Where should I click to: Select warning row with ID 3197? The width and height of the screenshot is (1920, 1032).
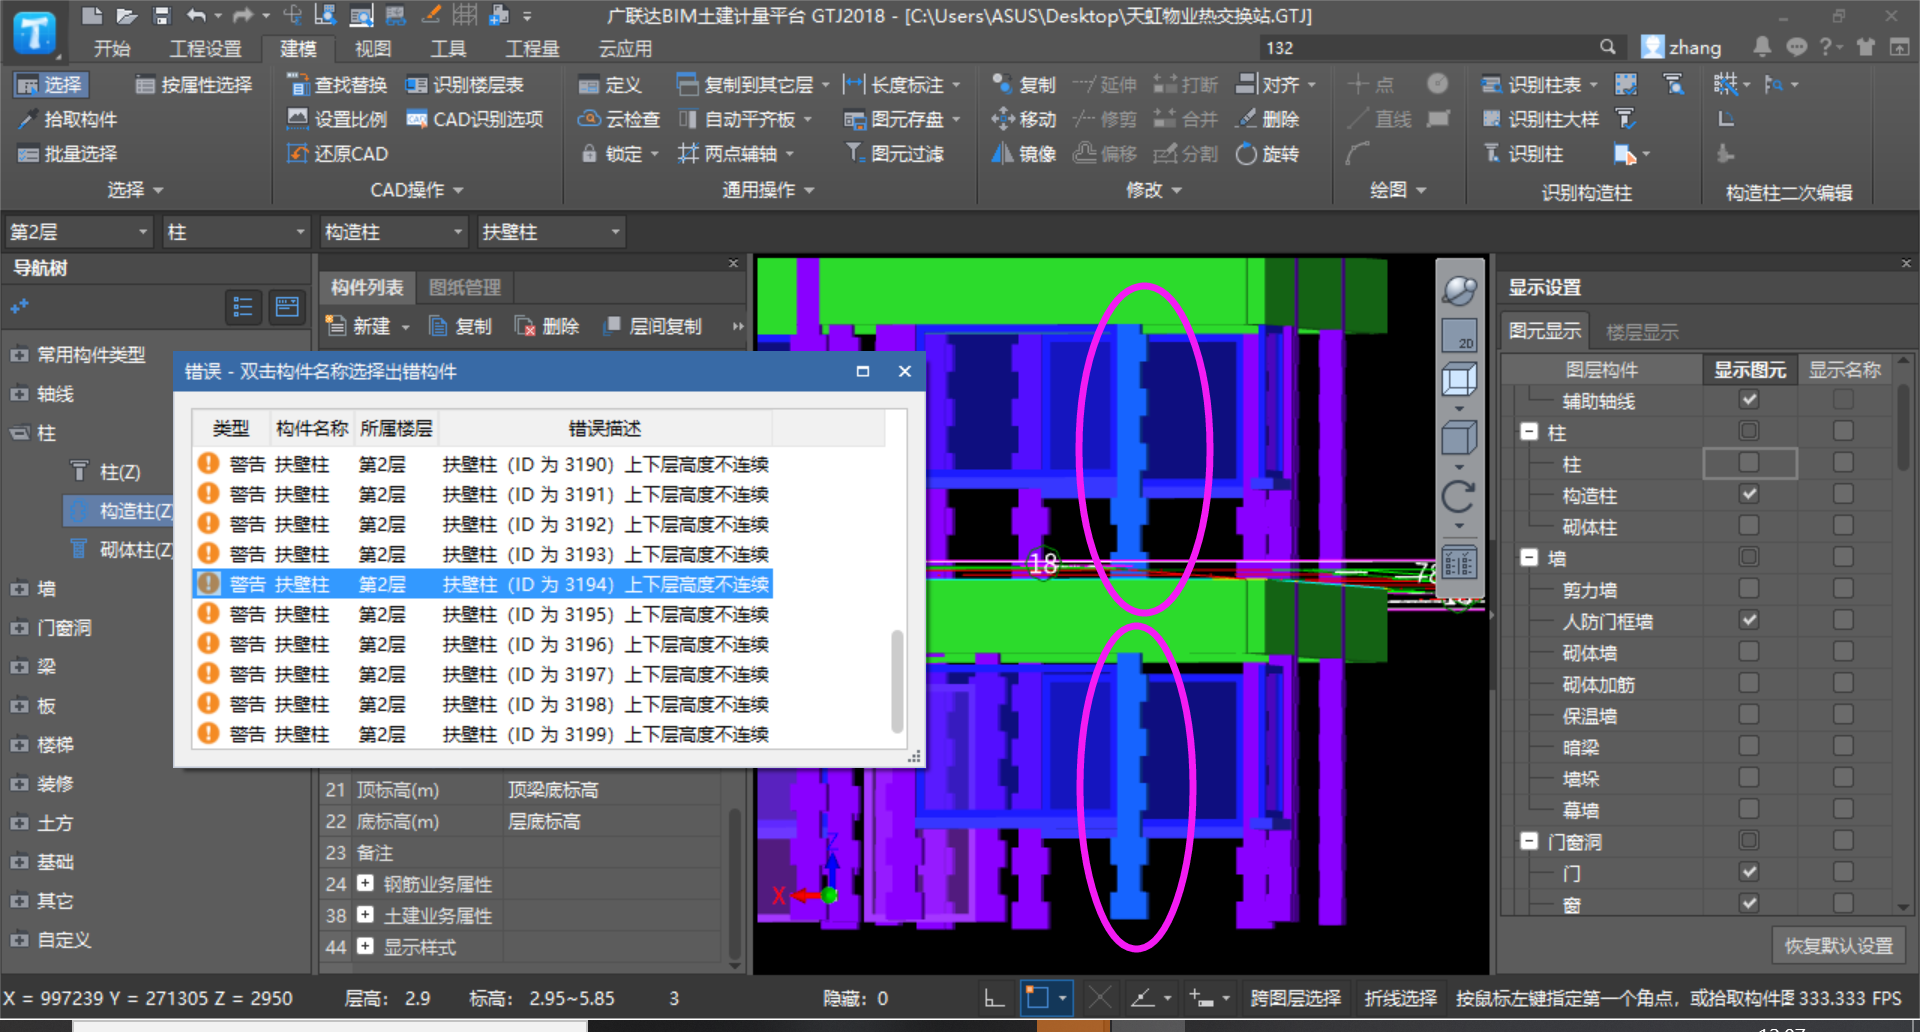(482, 674)
